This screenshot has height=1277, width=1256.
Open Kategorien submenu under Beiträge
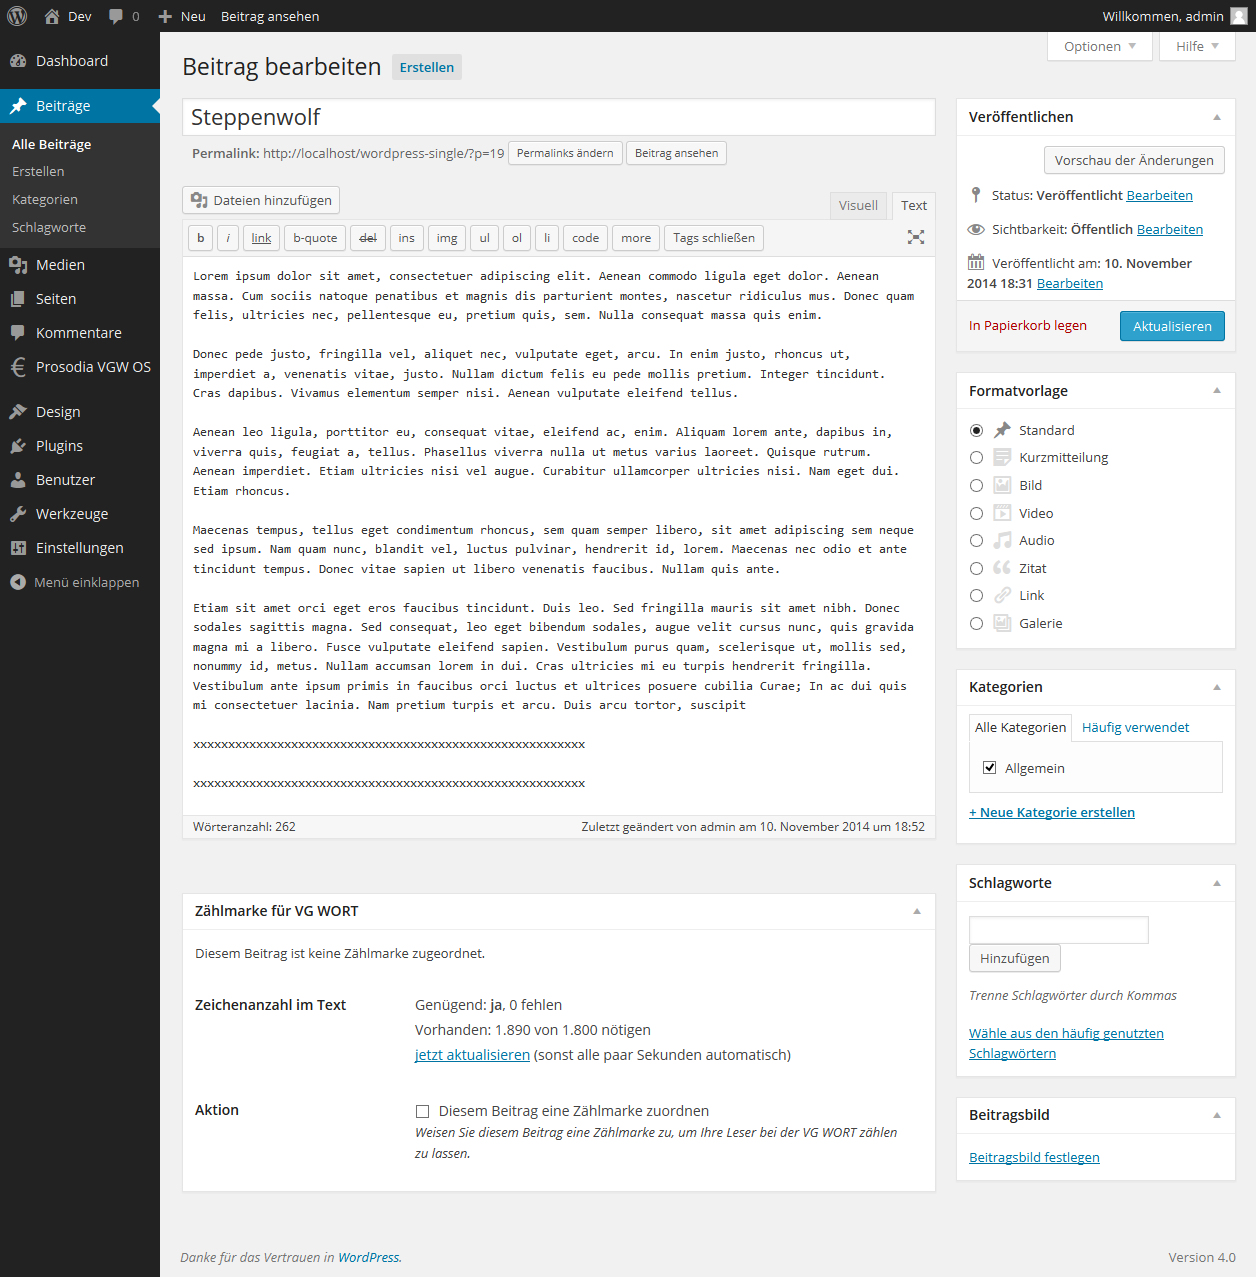tap(45, 200)
